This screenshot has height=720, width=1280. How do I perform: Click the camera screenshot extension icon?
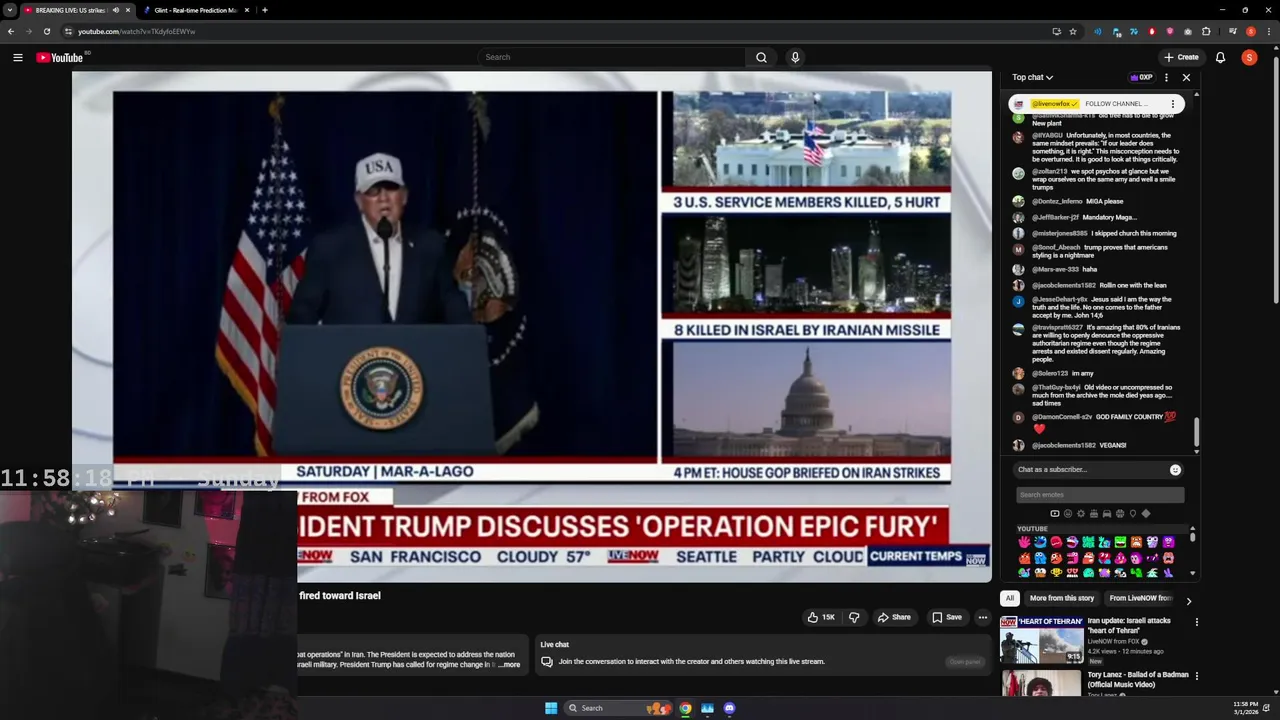pos(1188,31)
